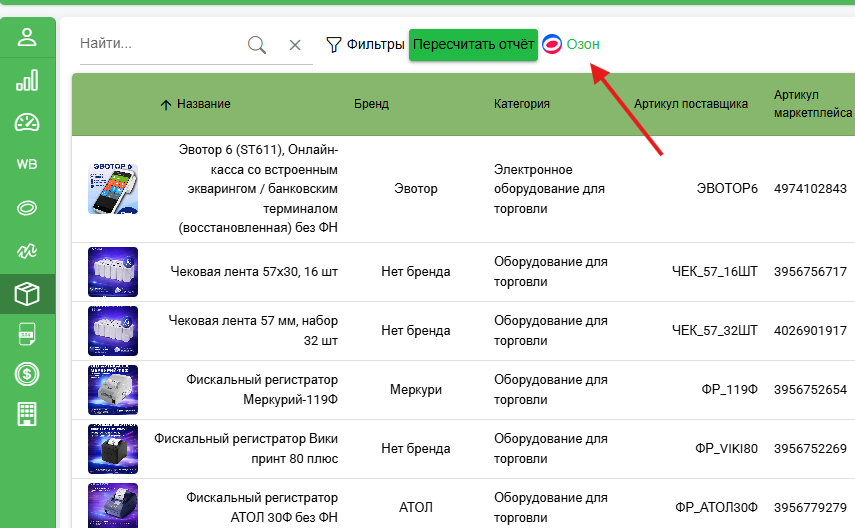This screenshot has height=528, width=855.
Task: Click the brand cell Меркури
Action: pos(416,389)
